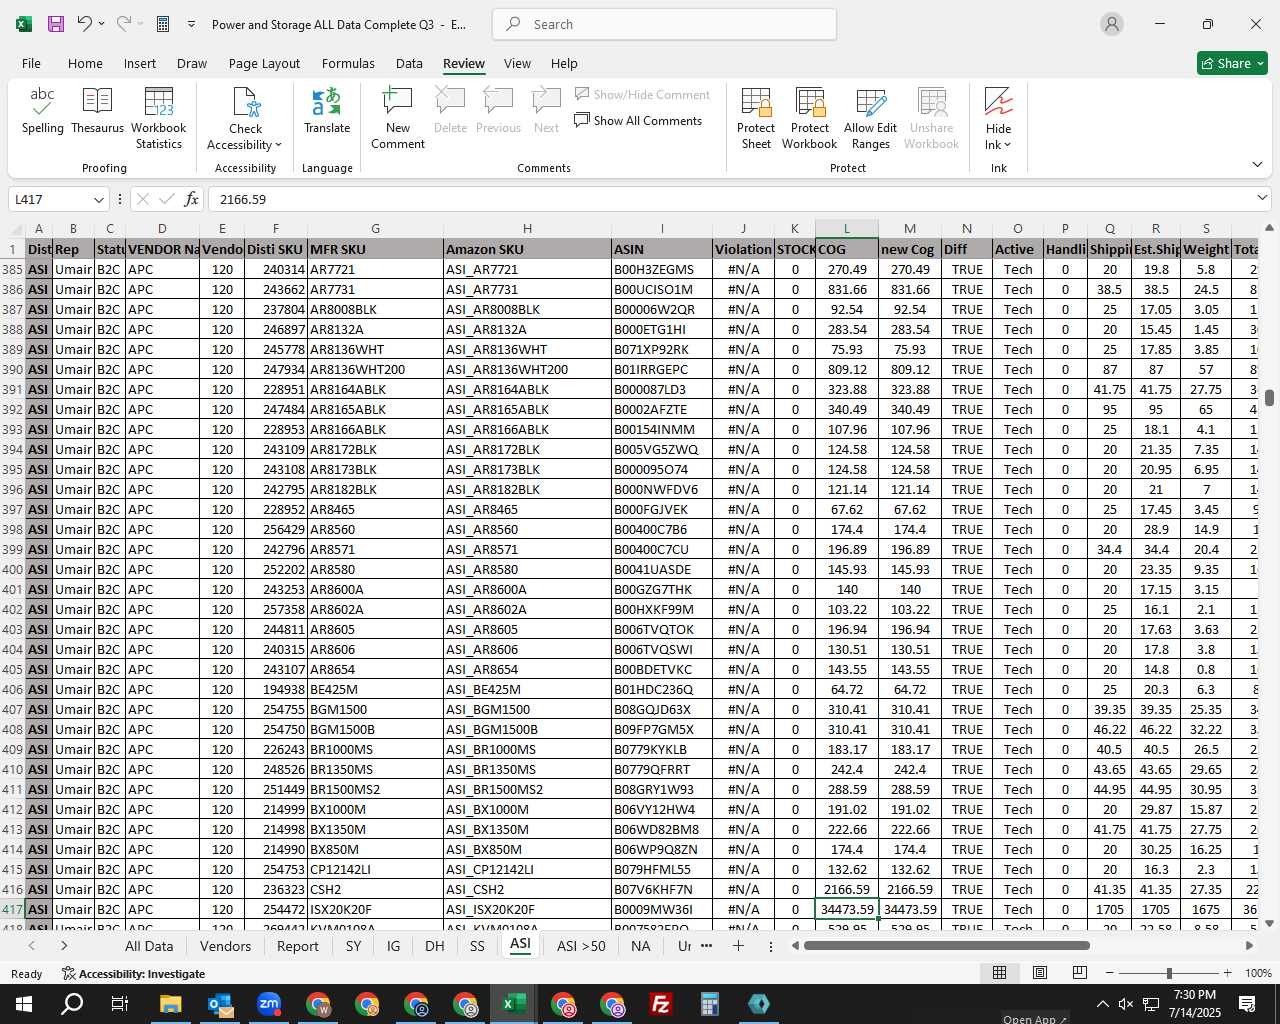
Task: Click the horizontal scrollbar thumb
Action: point(946,945)
